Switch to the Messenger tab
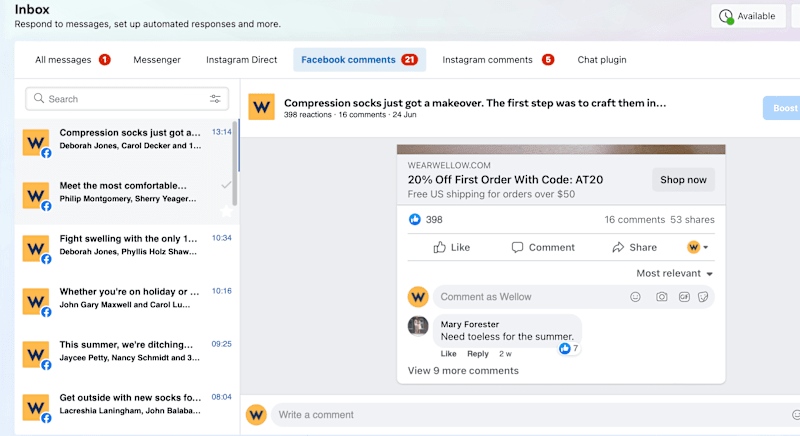 (157, 60)
